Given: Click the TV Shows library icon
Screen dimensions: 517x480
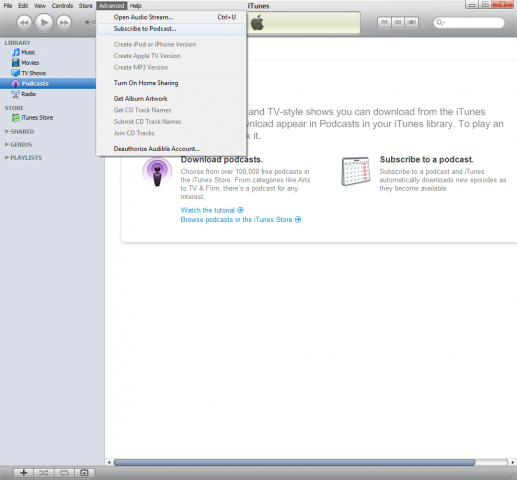Looking at the screenshot, I should pyautogui.click(x=16, y=73).
